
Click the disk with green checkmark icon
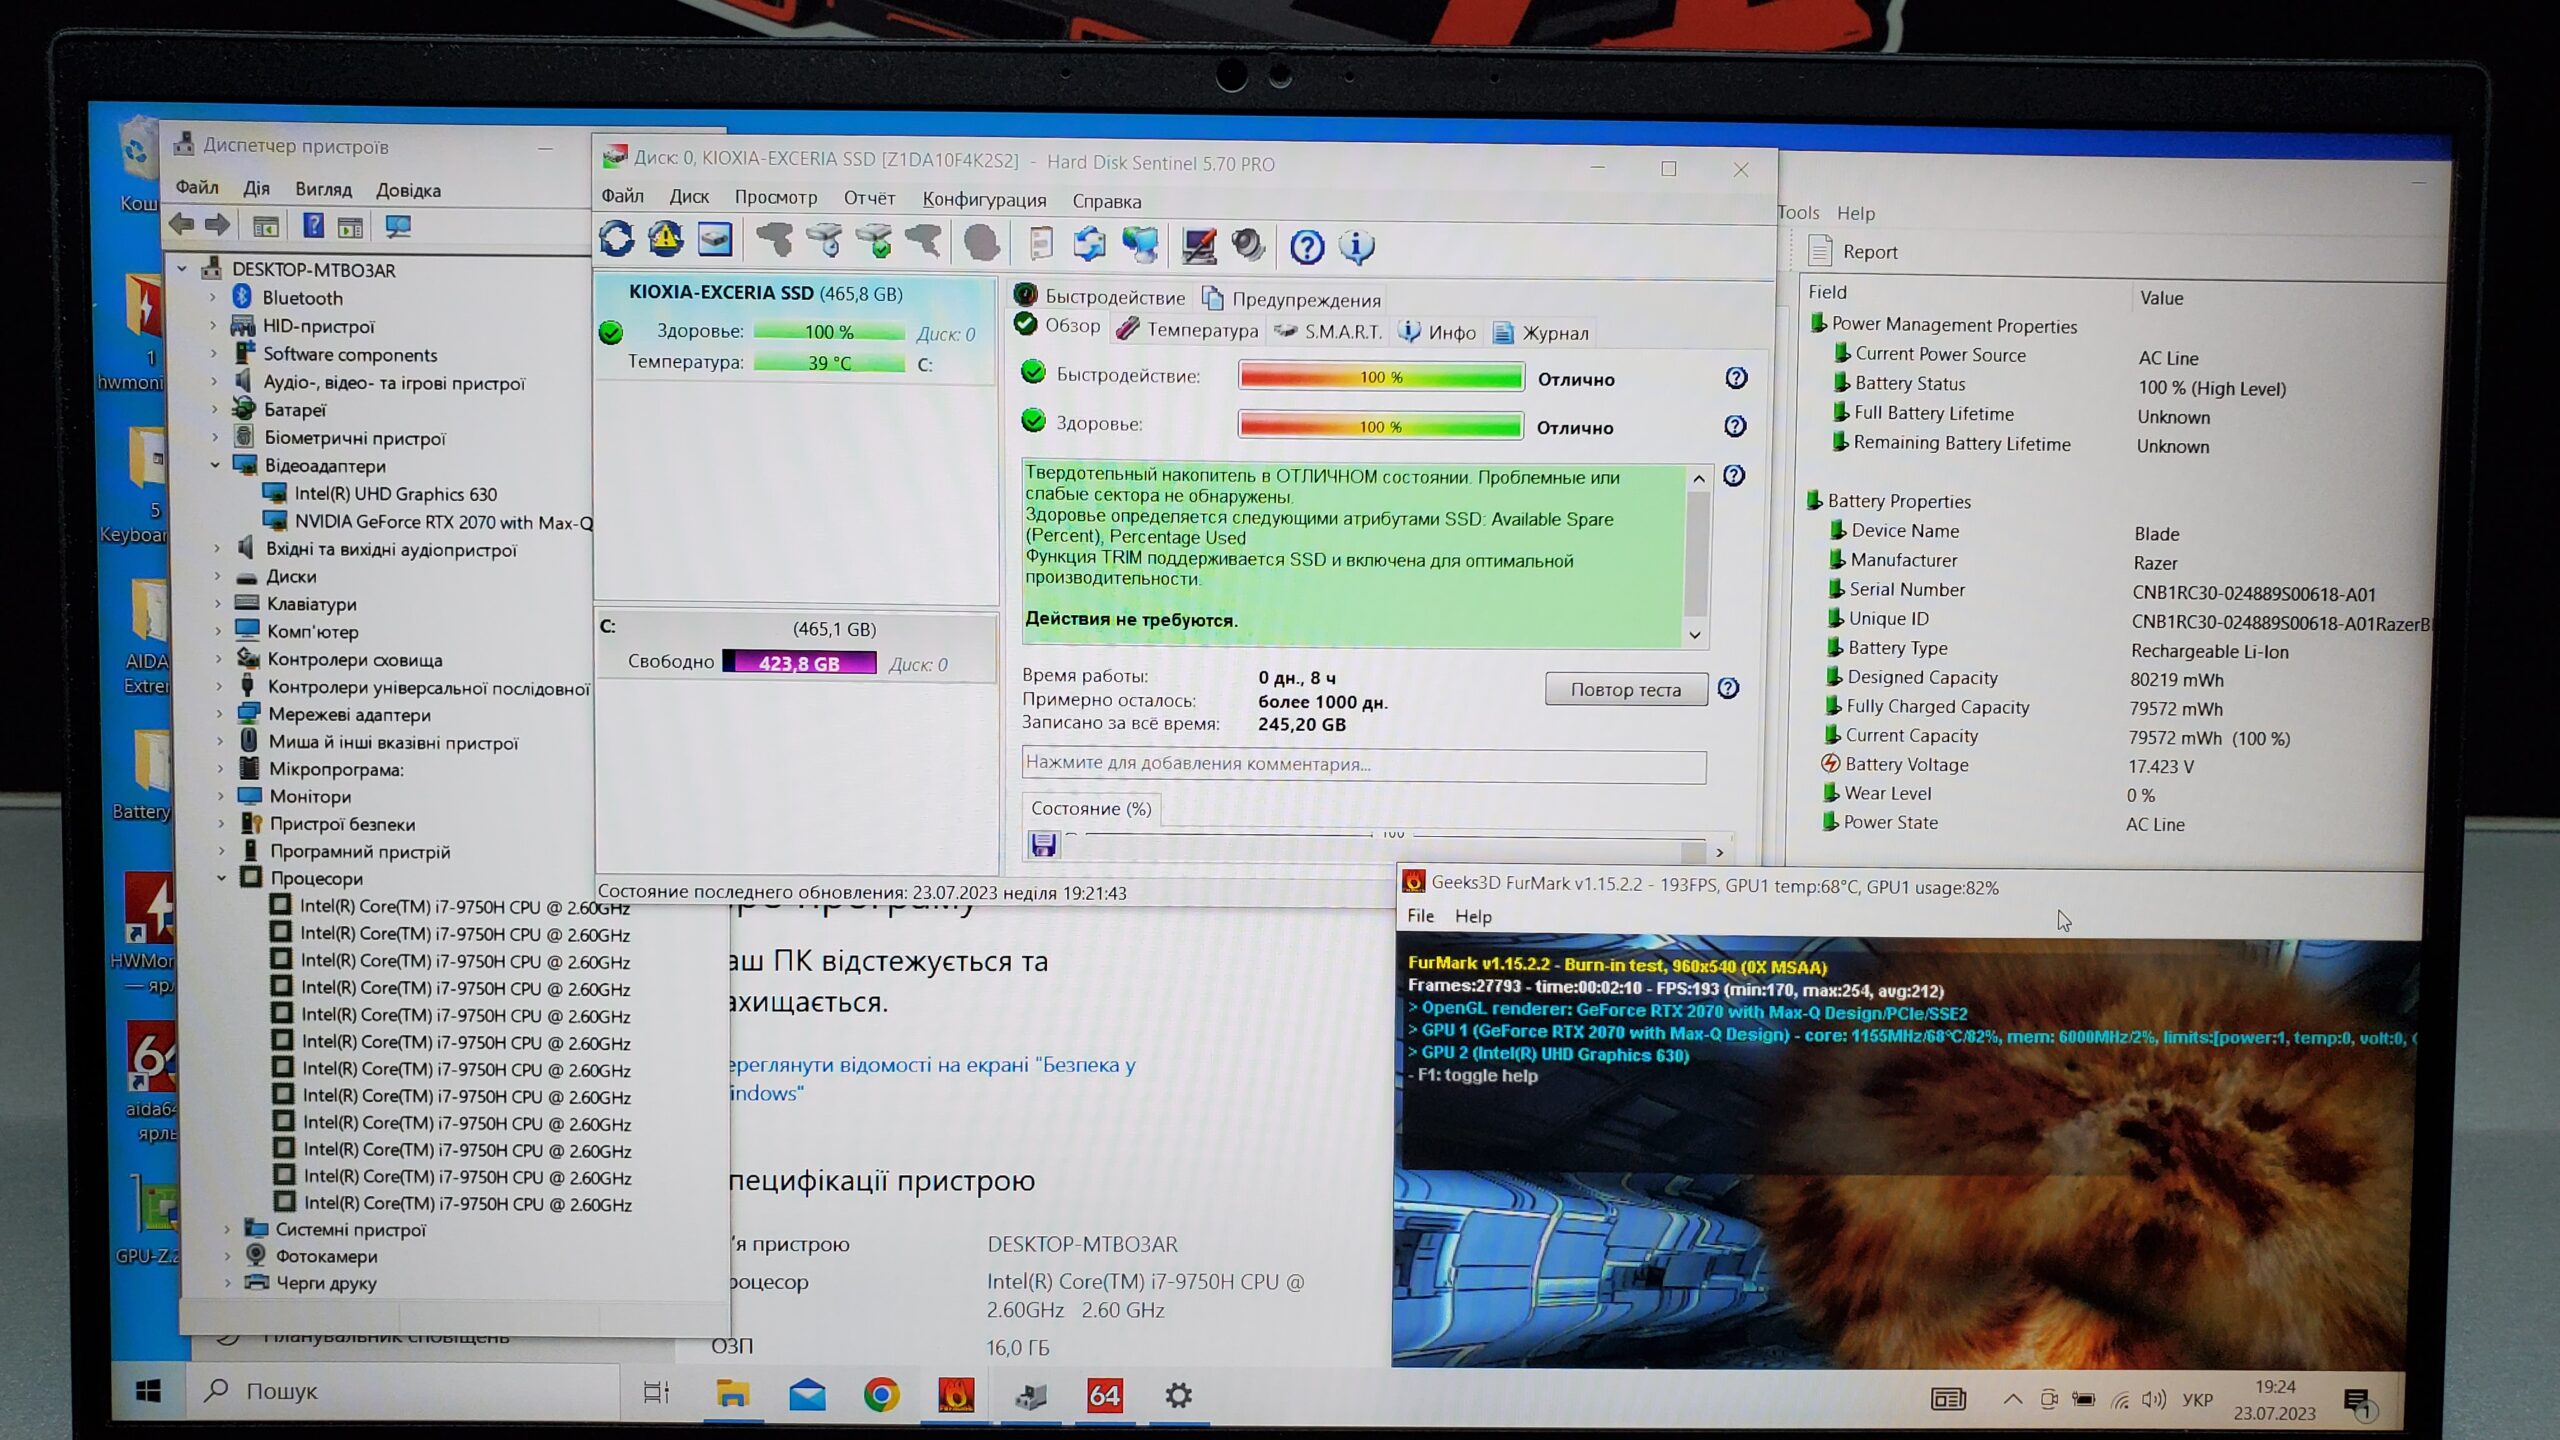click(x=874, y=242)
